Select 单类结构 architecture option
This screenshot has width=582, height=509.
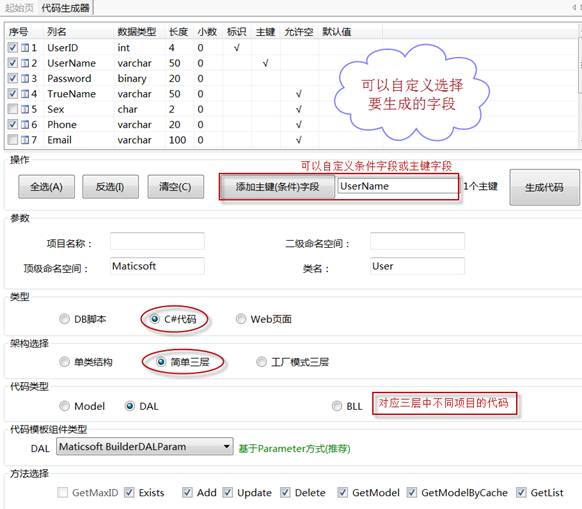pyautogui.click(x=64, y=362)
